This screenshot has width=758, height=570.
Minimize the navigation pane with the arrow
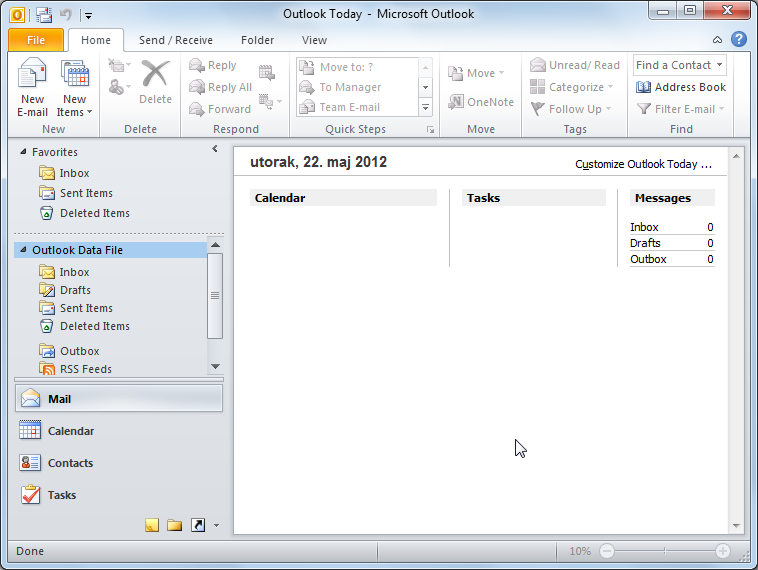215,149
